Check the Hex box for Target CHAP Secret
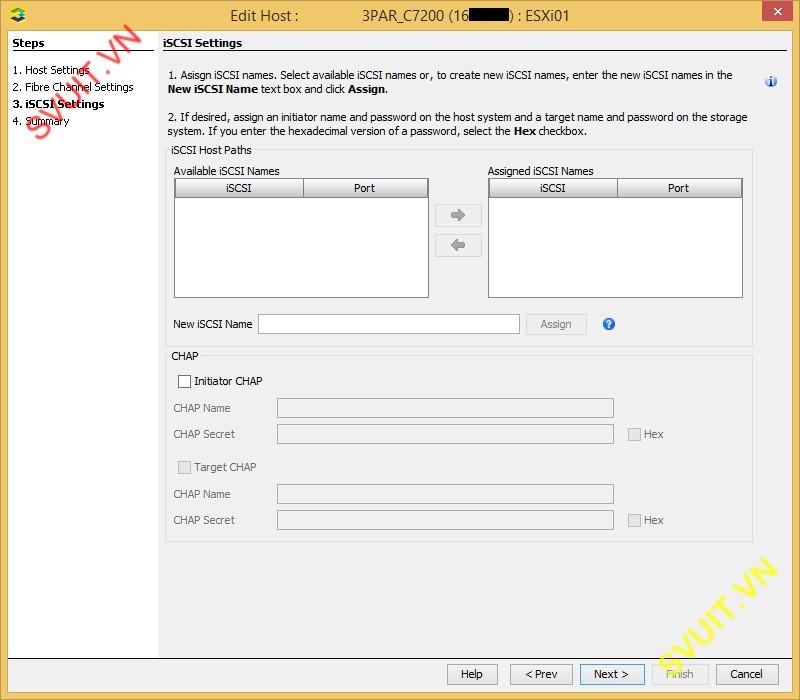The image size is (800, 700). tap(634, 520)
